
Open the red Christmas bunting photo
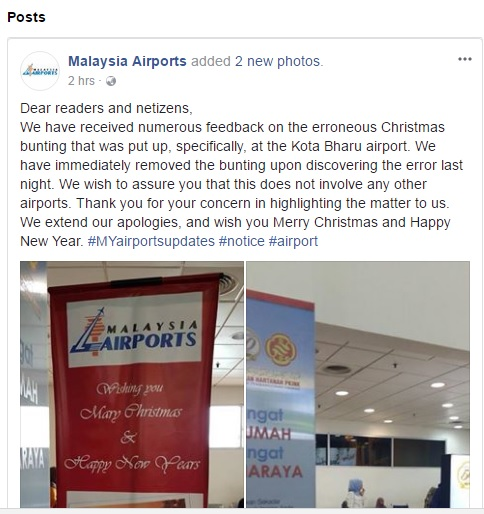click(x=132, y=384)
